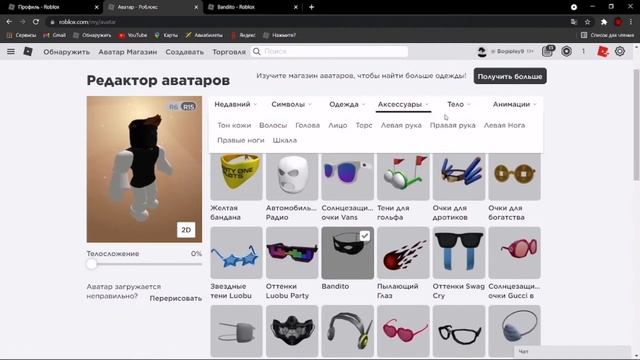Expand the Анимации dropdown
Viewport: 640px width, 360px height.
click(514, 104)
